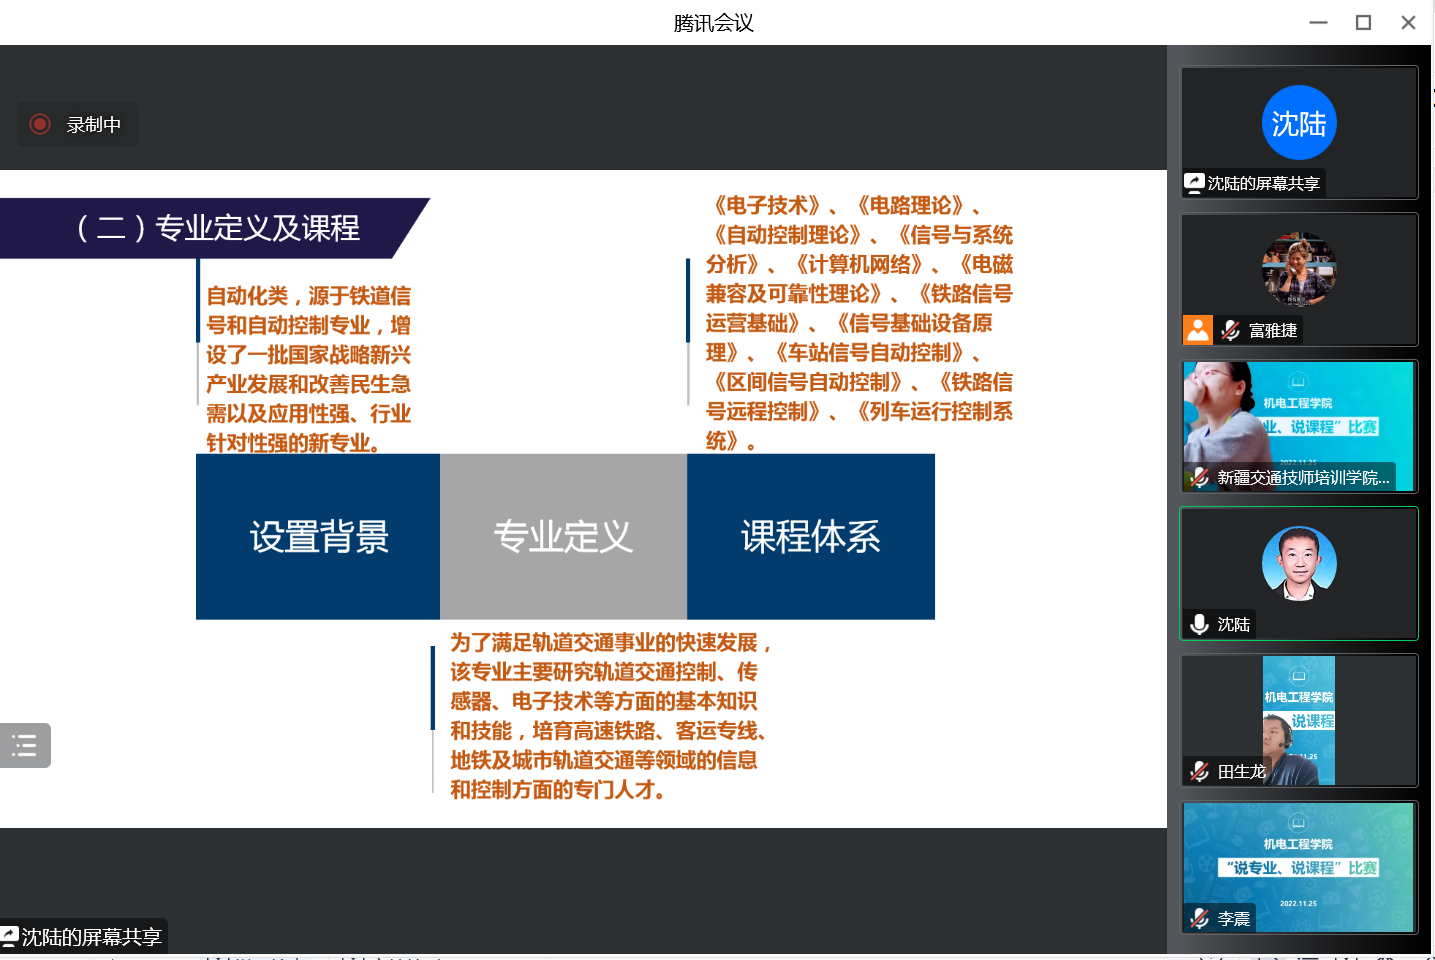The height and width of the screenshot is (960, 1435).
Task: Click the 沈陆的屏幕共享 label below the slide
Action: coord(91,937)
